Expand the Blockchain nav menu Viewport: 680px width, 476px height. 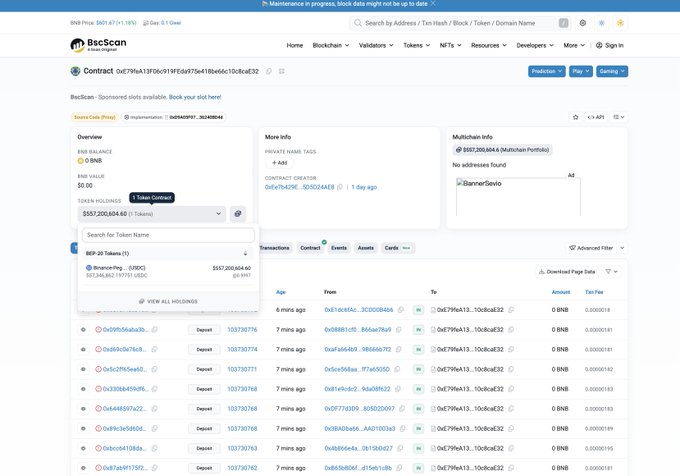(331, 45)
